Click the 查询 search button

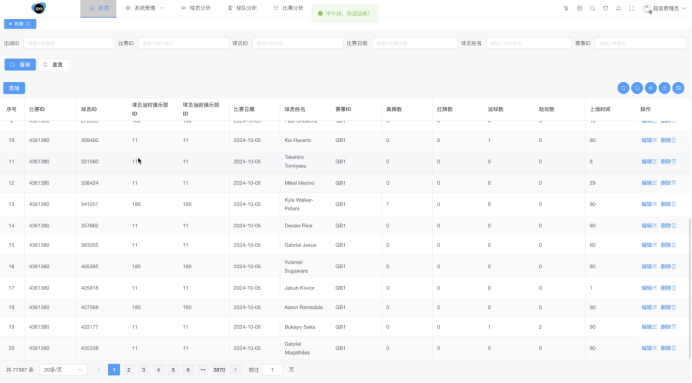[x=20, y=64]
